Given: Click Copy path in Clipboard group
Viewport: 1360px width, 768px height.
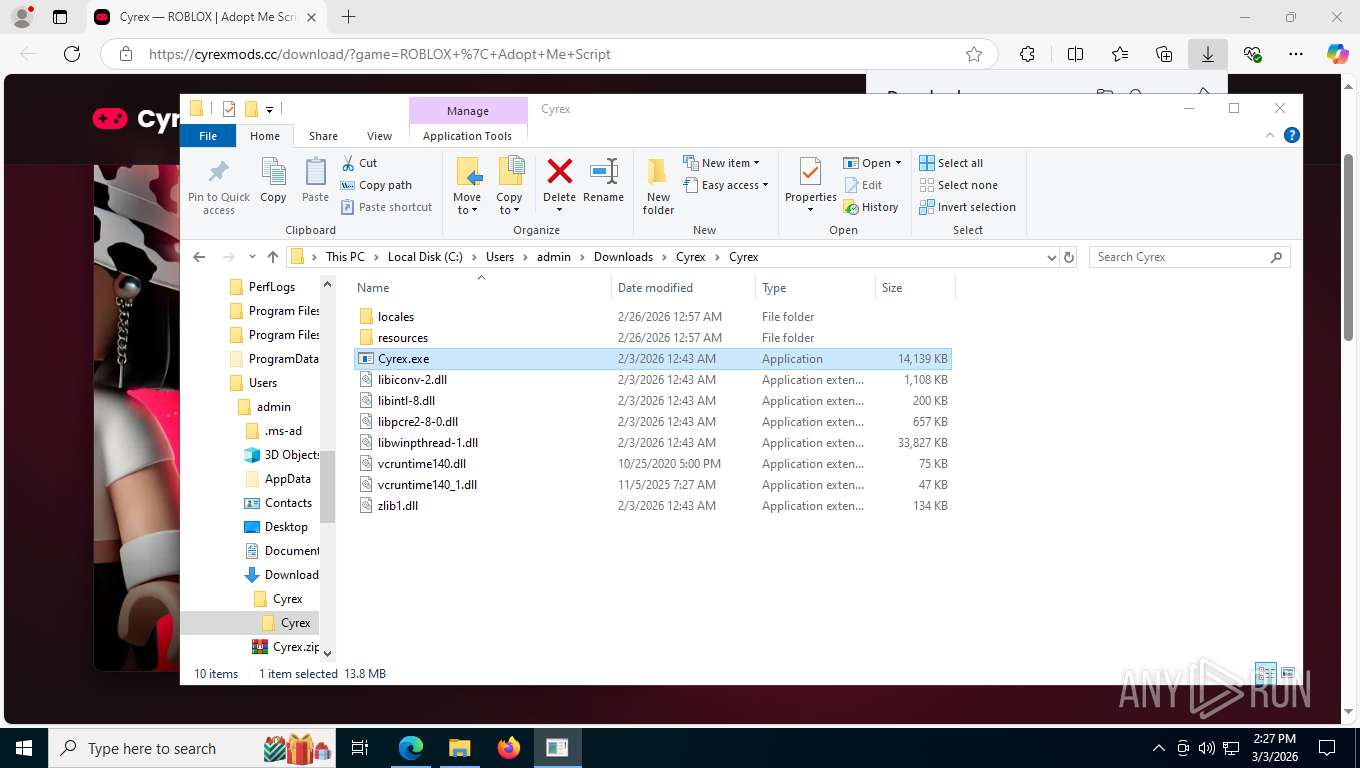Looking at the screenshot, I should [376, 185].
